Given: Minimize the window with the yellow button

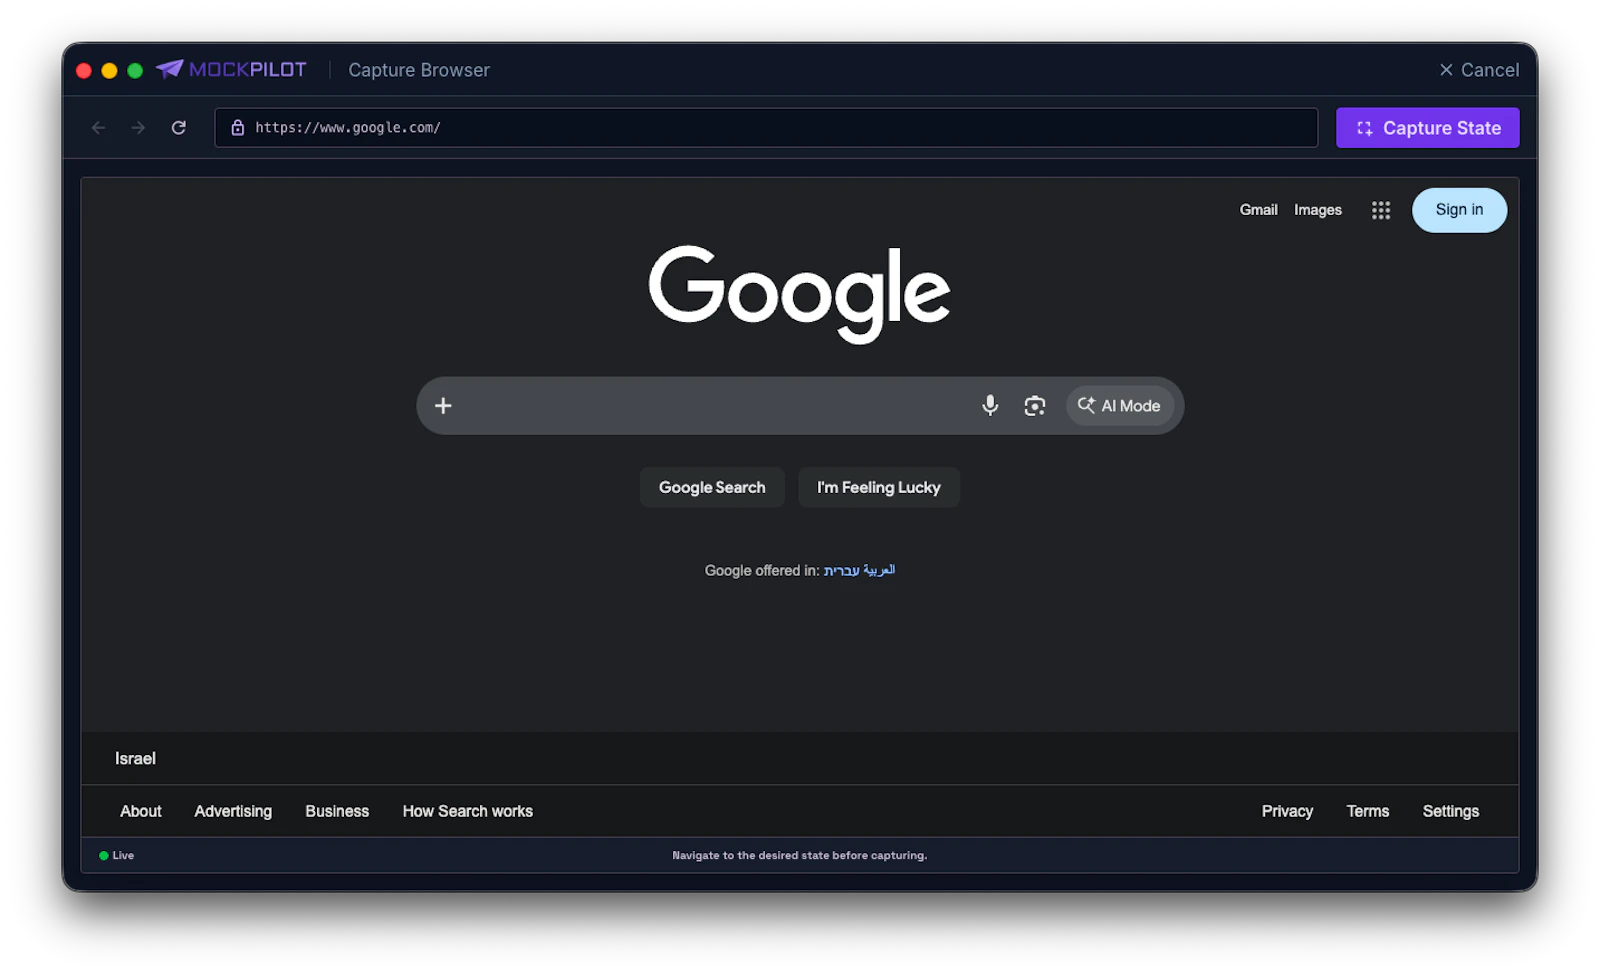Looking at the screenshot, I should pyautogui.click(x=110, y=70).
